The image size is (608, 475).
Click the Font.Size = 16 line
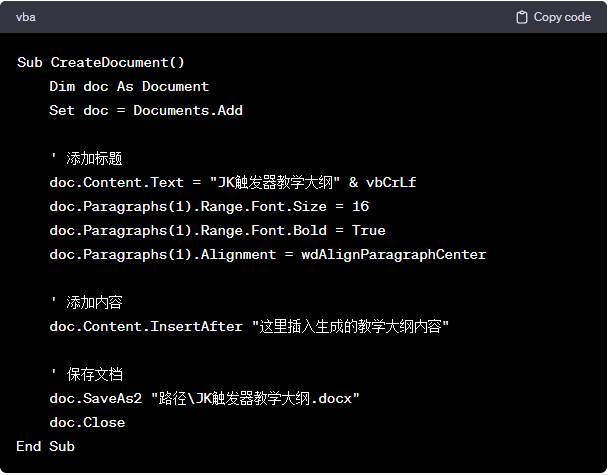[x=209, y=206]
